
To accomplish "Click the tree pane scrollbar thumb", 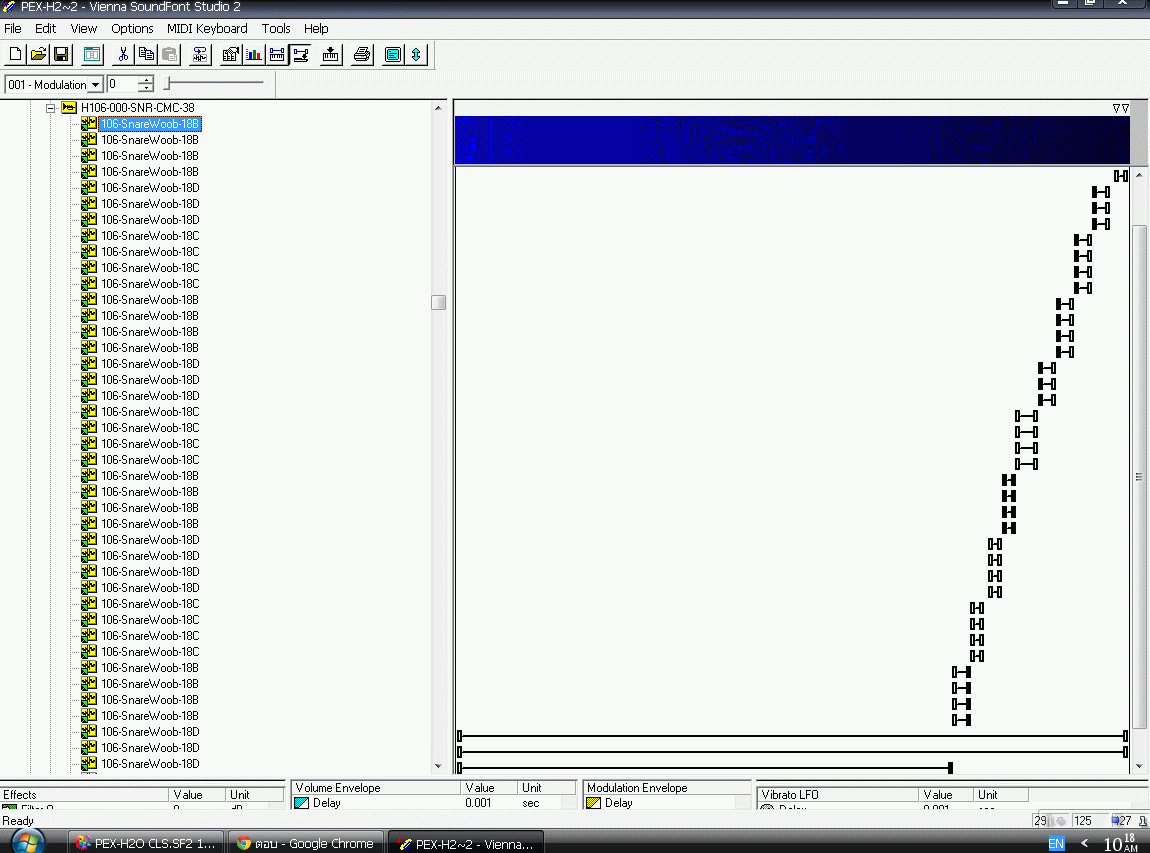I will [439, 302].
